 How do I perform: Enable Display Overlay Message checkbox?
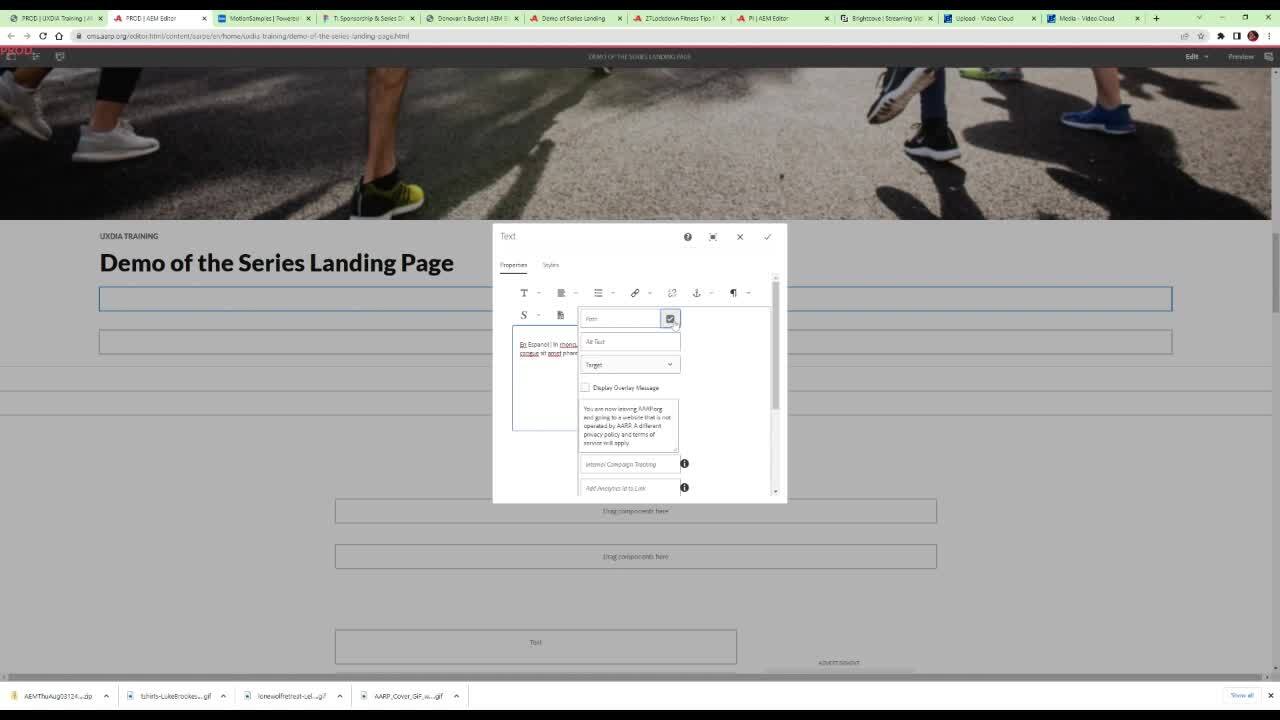click(585, 388)
